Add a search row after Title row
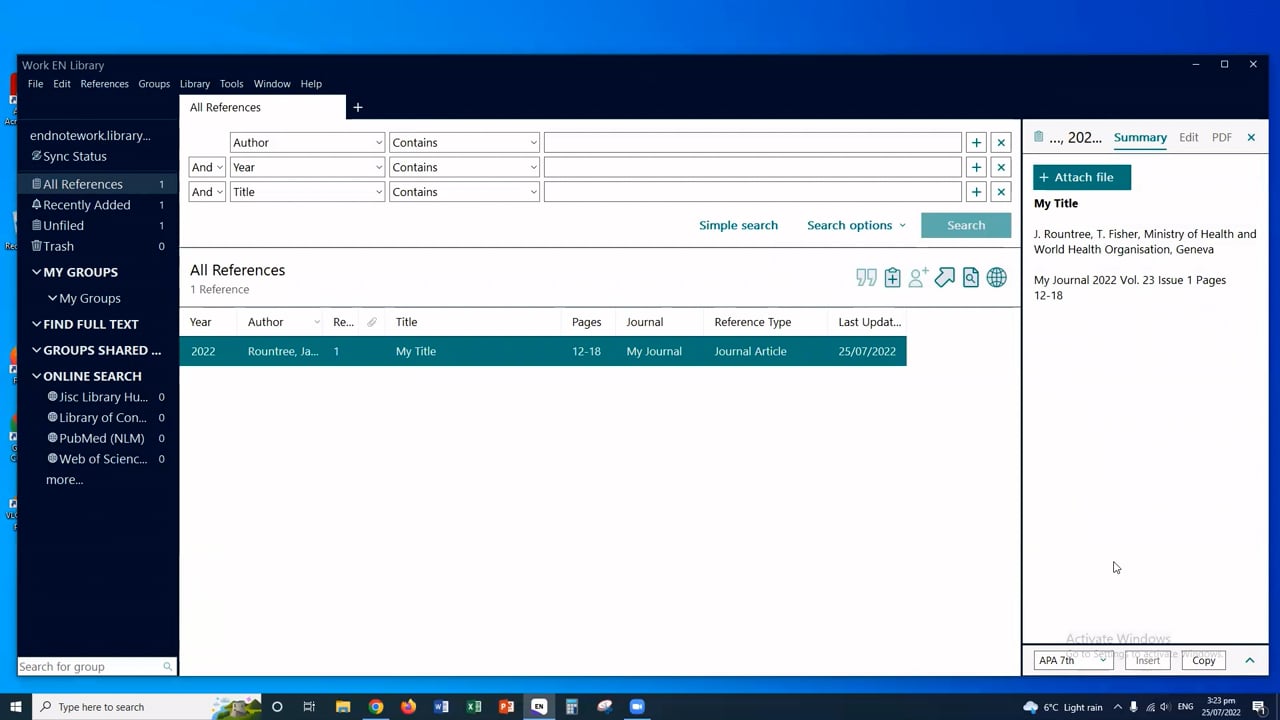 point(976,192)
